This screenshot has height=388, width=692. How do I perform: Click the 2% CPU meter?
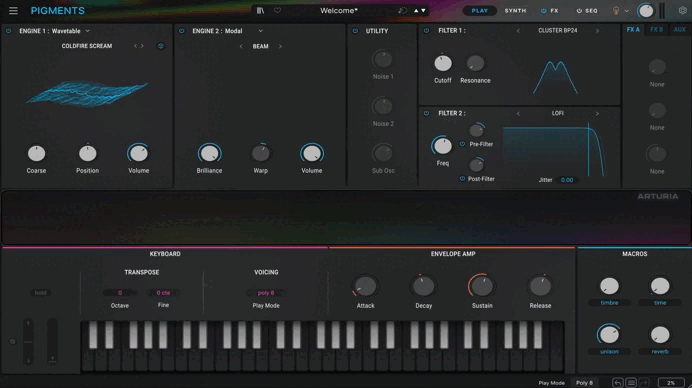point(671,383)
